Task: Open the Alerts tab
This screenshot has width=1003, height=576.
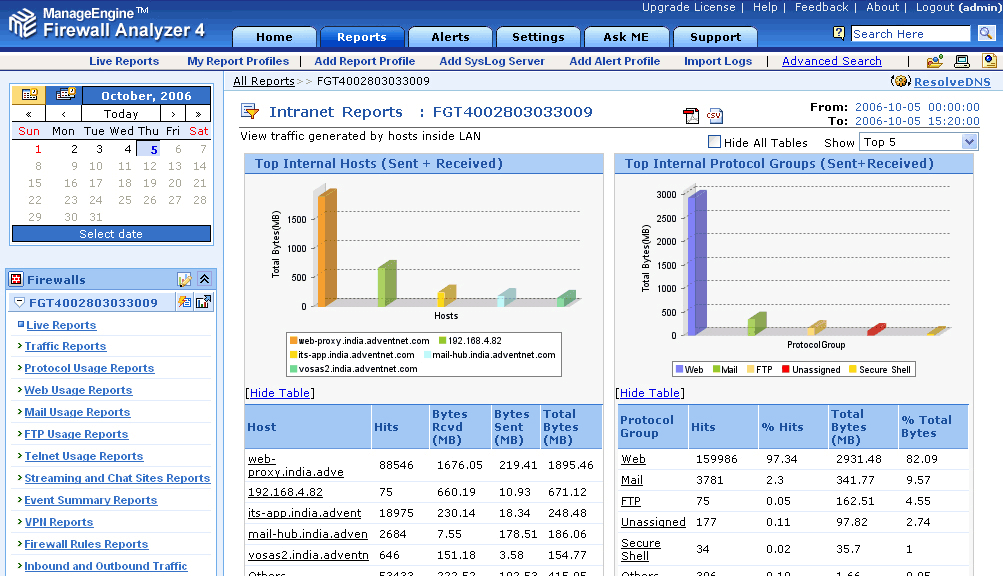Action: click(450, 37)
